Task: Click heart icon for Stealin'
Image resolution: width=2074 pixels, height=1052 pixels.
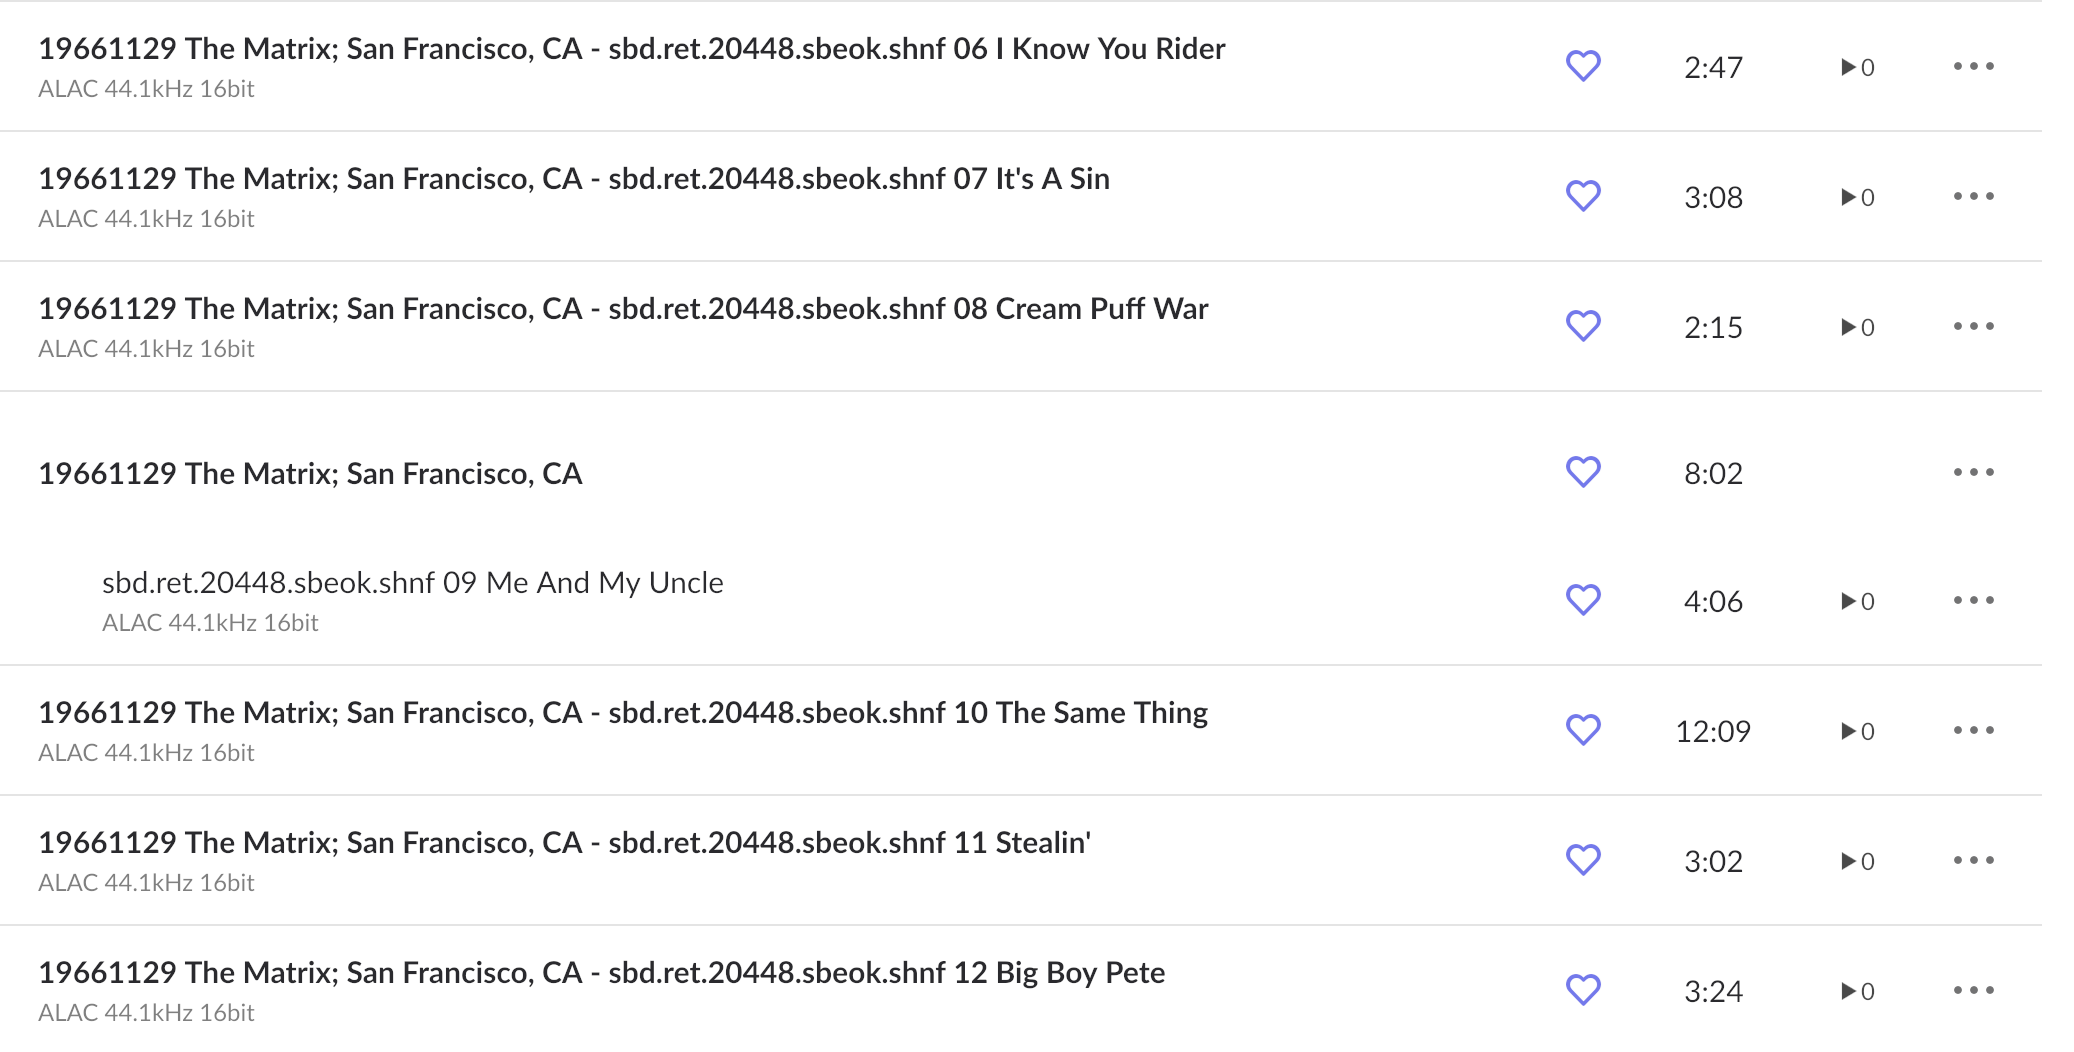Action: click(x=1583, y=860)
